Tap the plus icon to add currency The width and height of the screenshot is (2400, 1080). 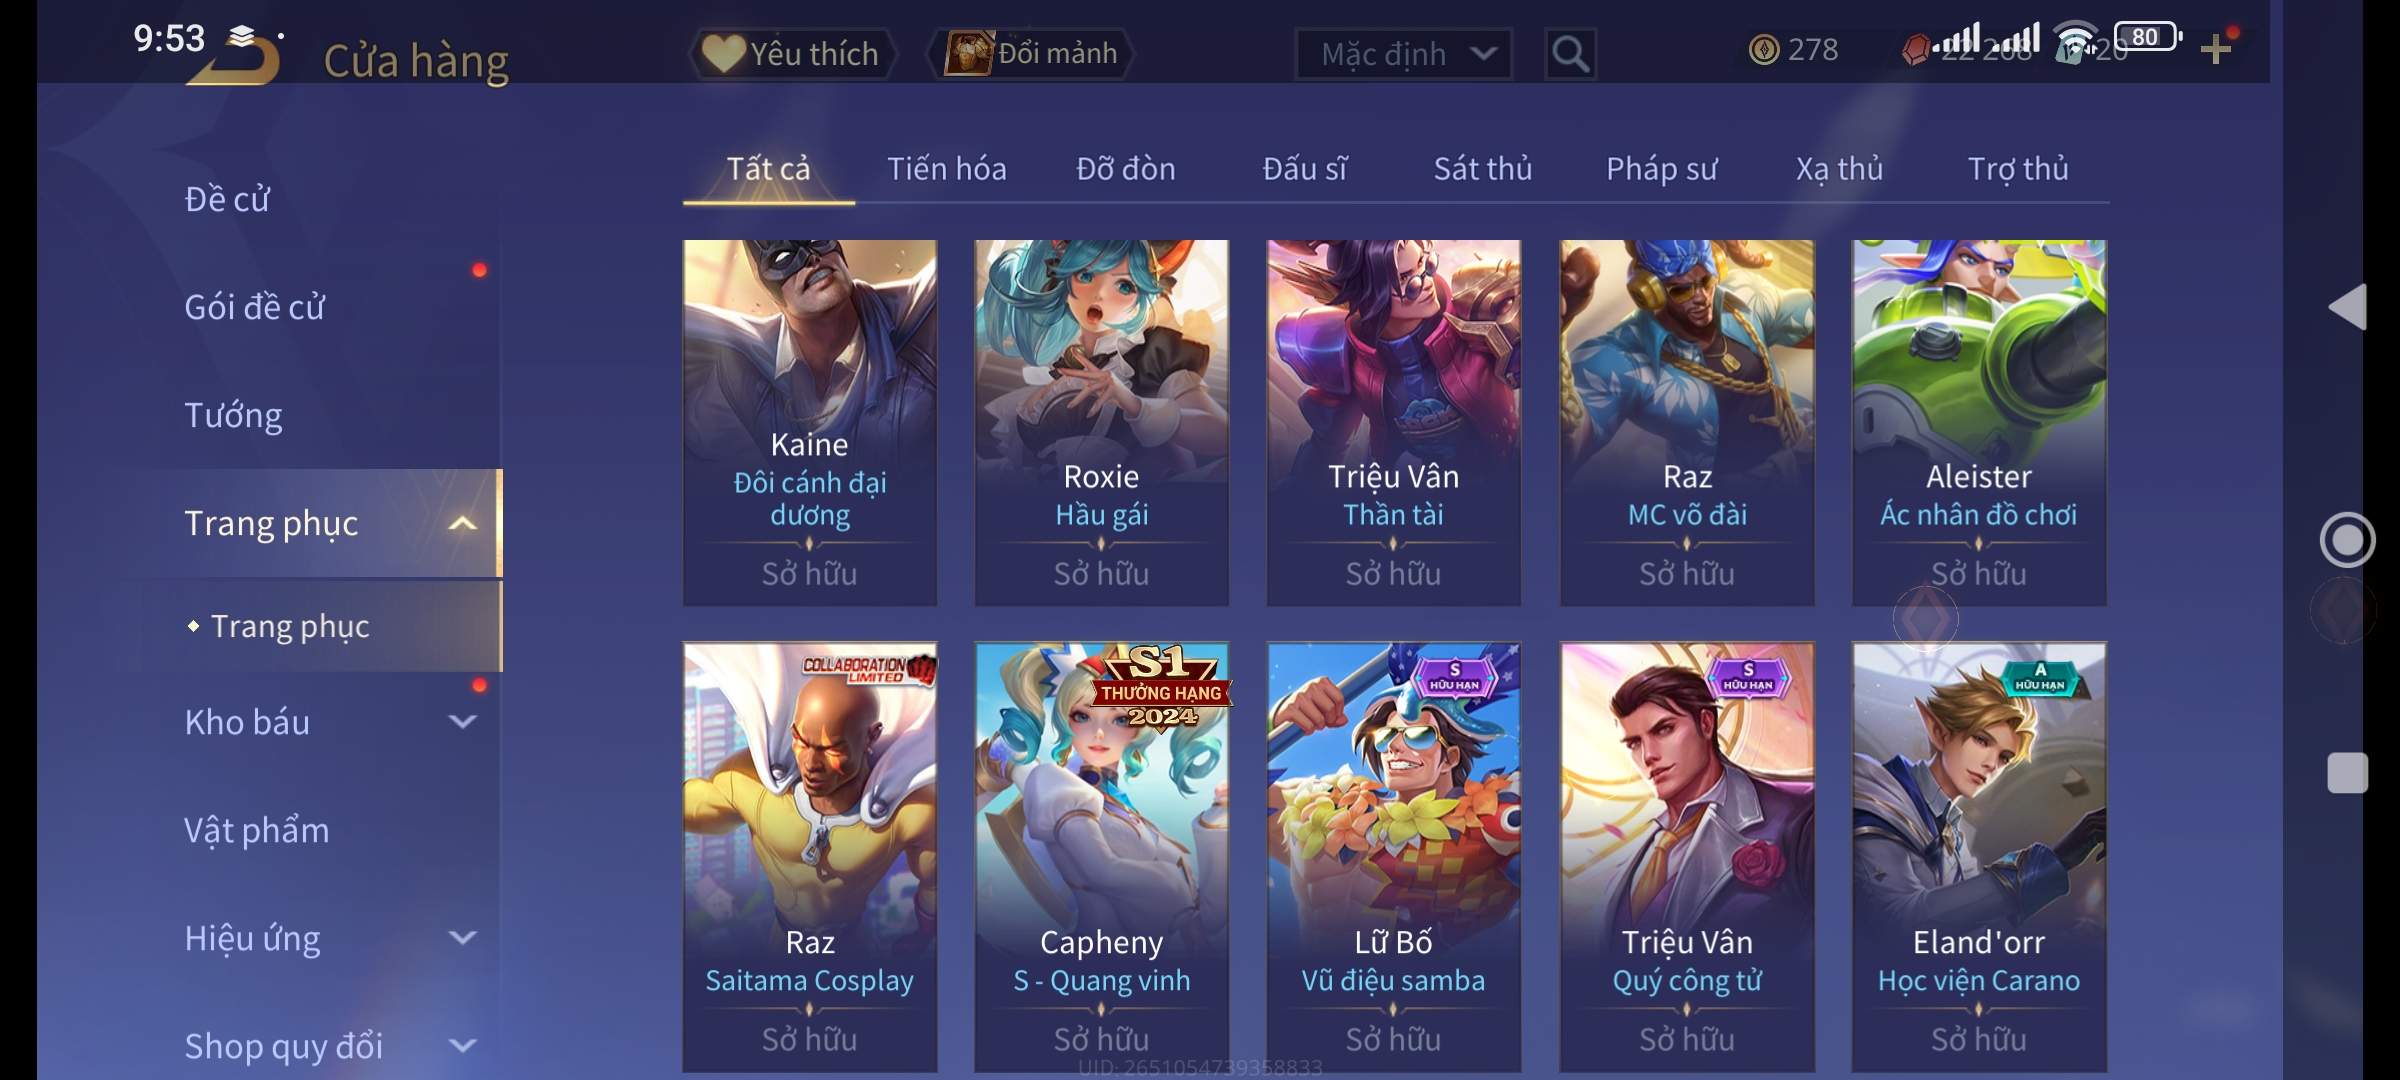coord(2216,49)
